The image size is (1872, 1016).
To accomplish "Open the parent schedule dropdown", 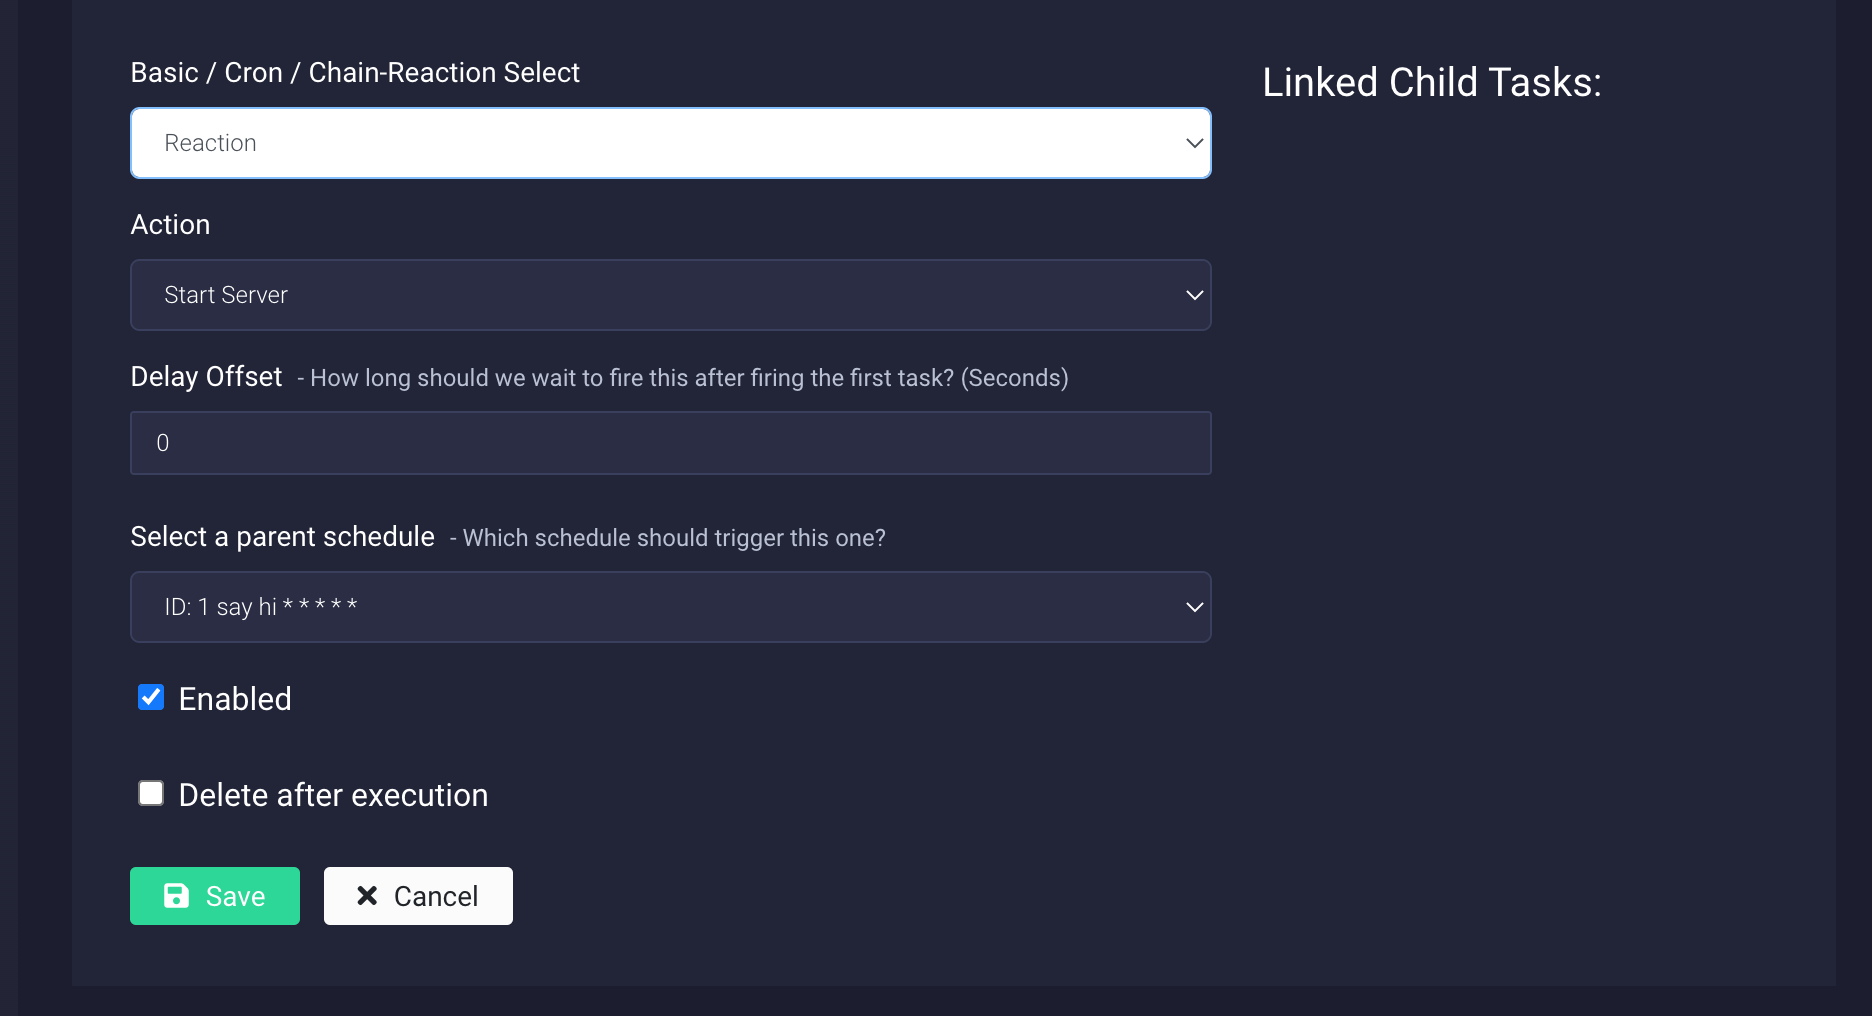I will click(x=670, y=607).
